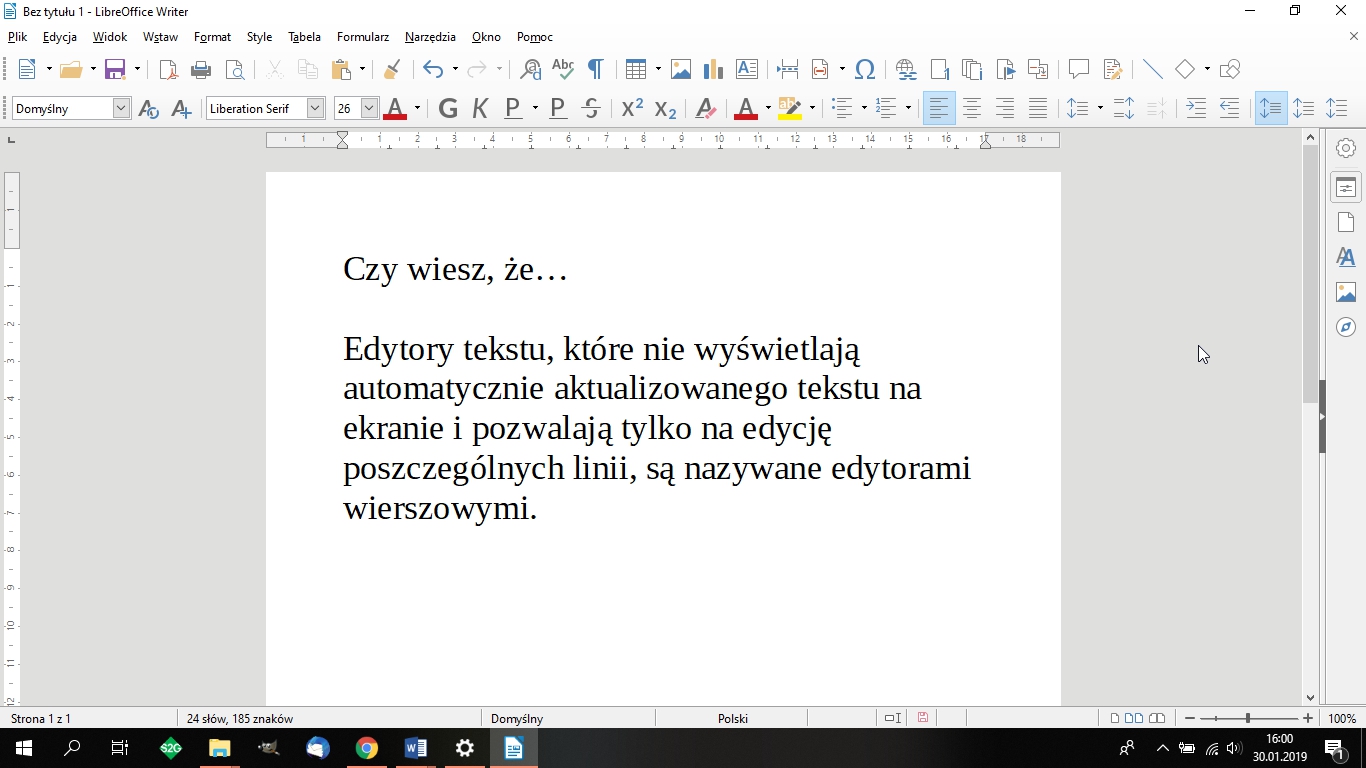1366x768 pixels.
Task: Open the Tabela menu
Action: pos(304,37)
